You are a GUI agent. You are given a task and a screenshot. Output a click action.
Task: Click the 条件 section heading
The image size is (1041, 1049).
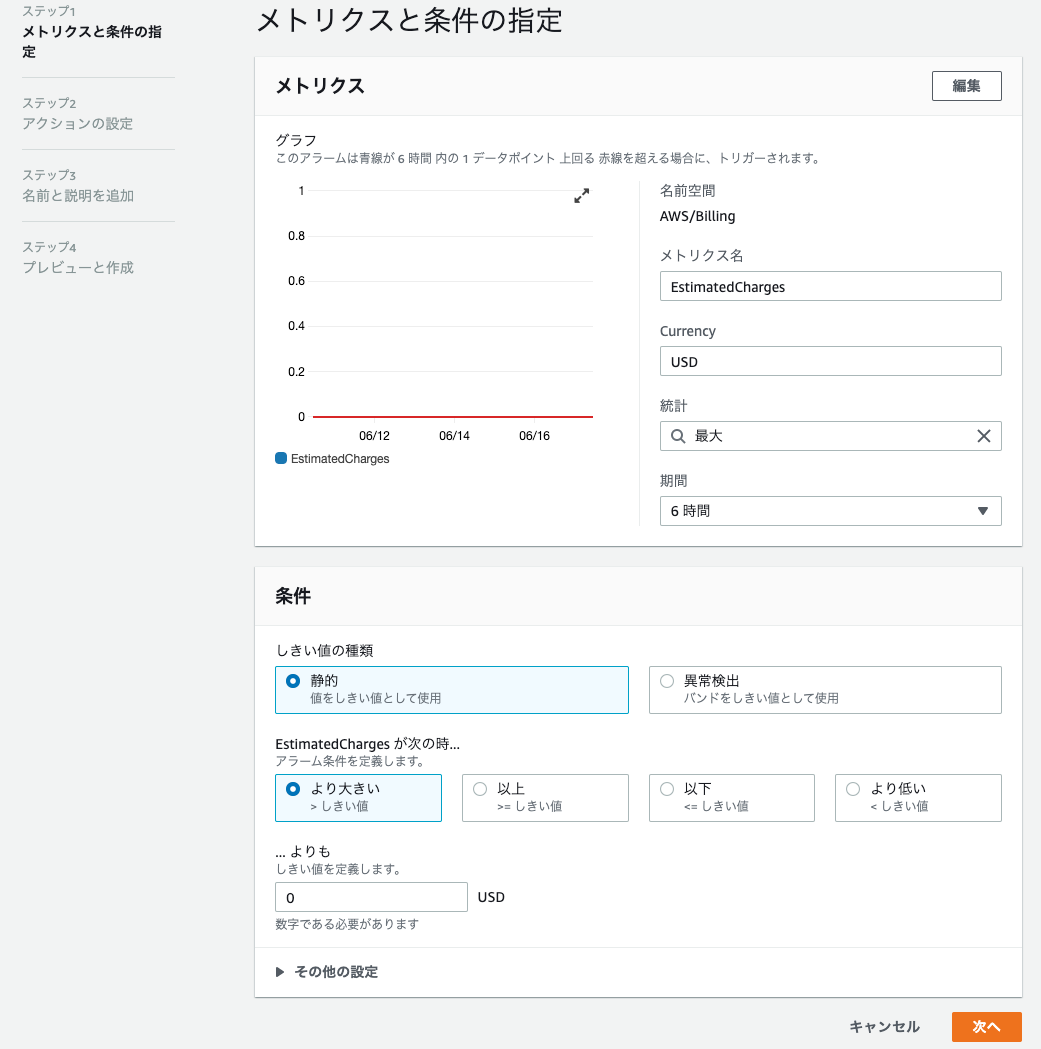point(293,596)
